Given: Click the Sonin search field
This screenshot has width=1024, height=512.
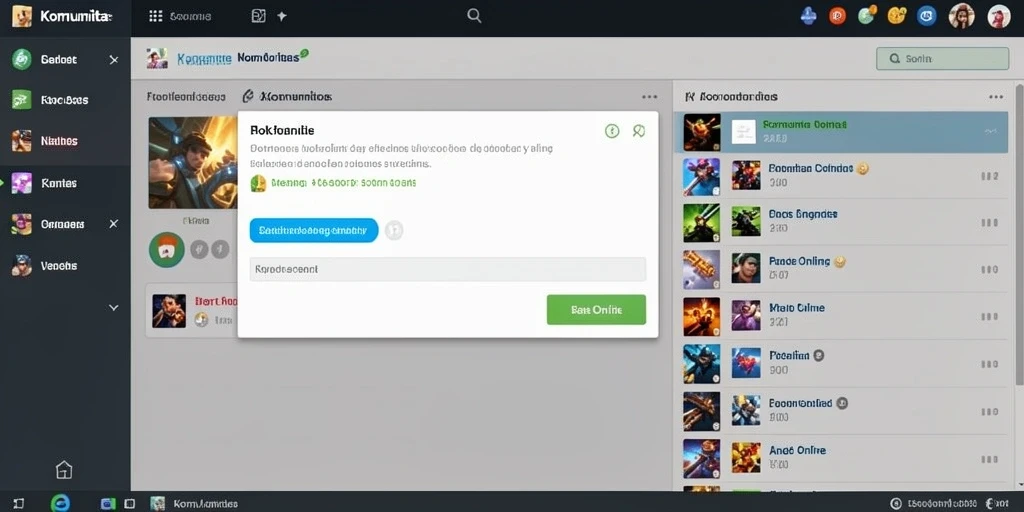Looking at the screenshot, I should 942,59.
